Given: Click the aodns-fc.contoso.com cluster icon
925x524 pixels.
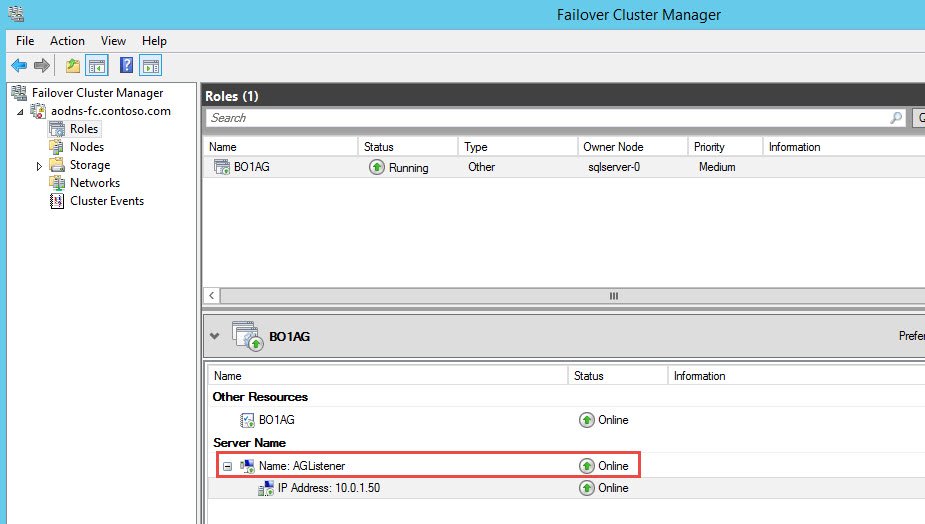Looking at the screenshot, I should (38, 111).
